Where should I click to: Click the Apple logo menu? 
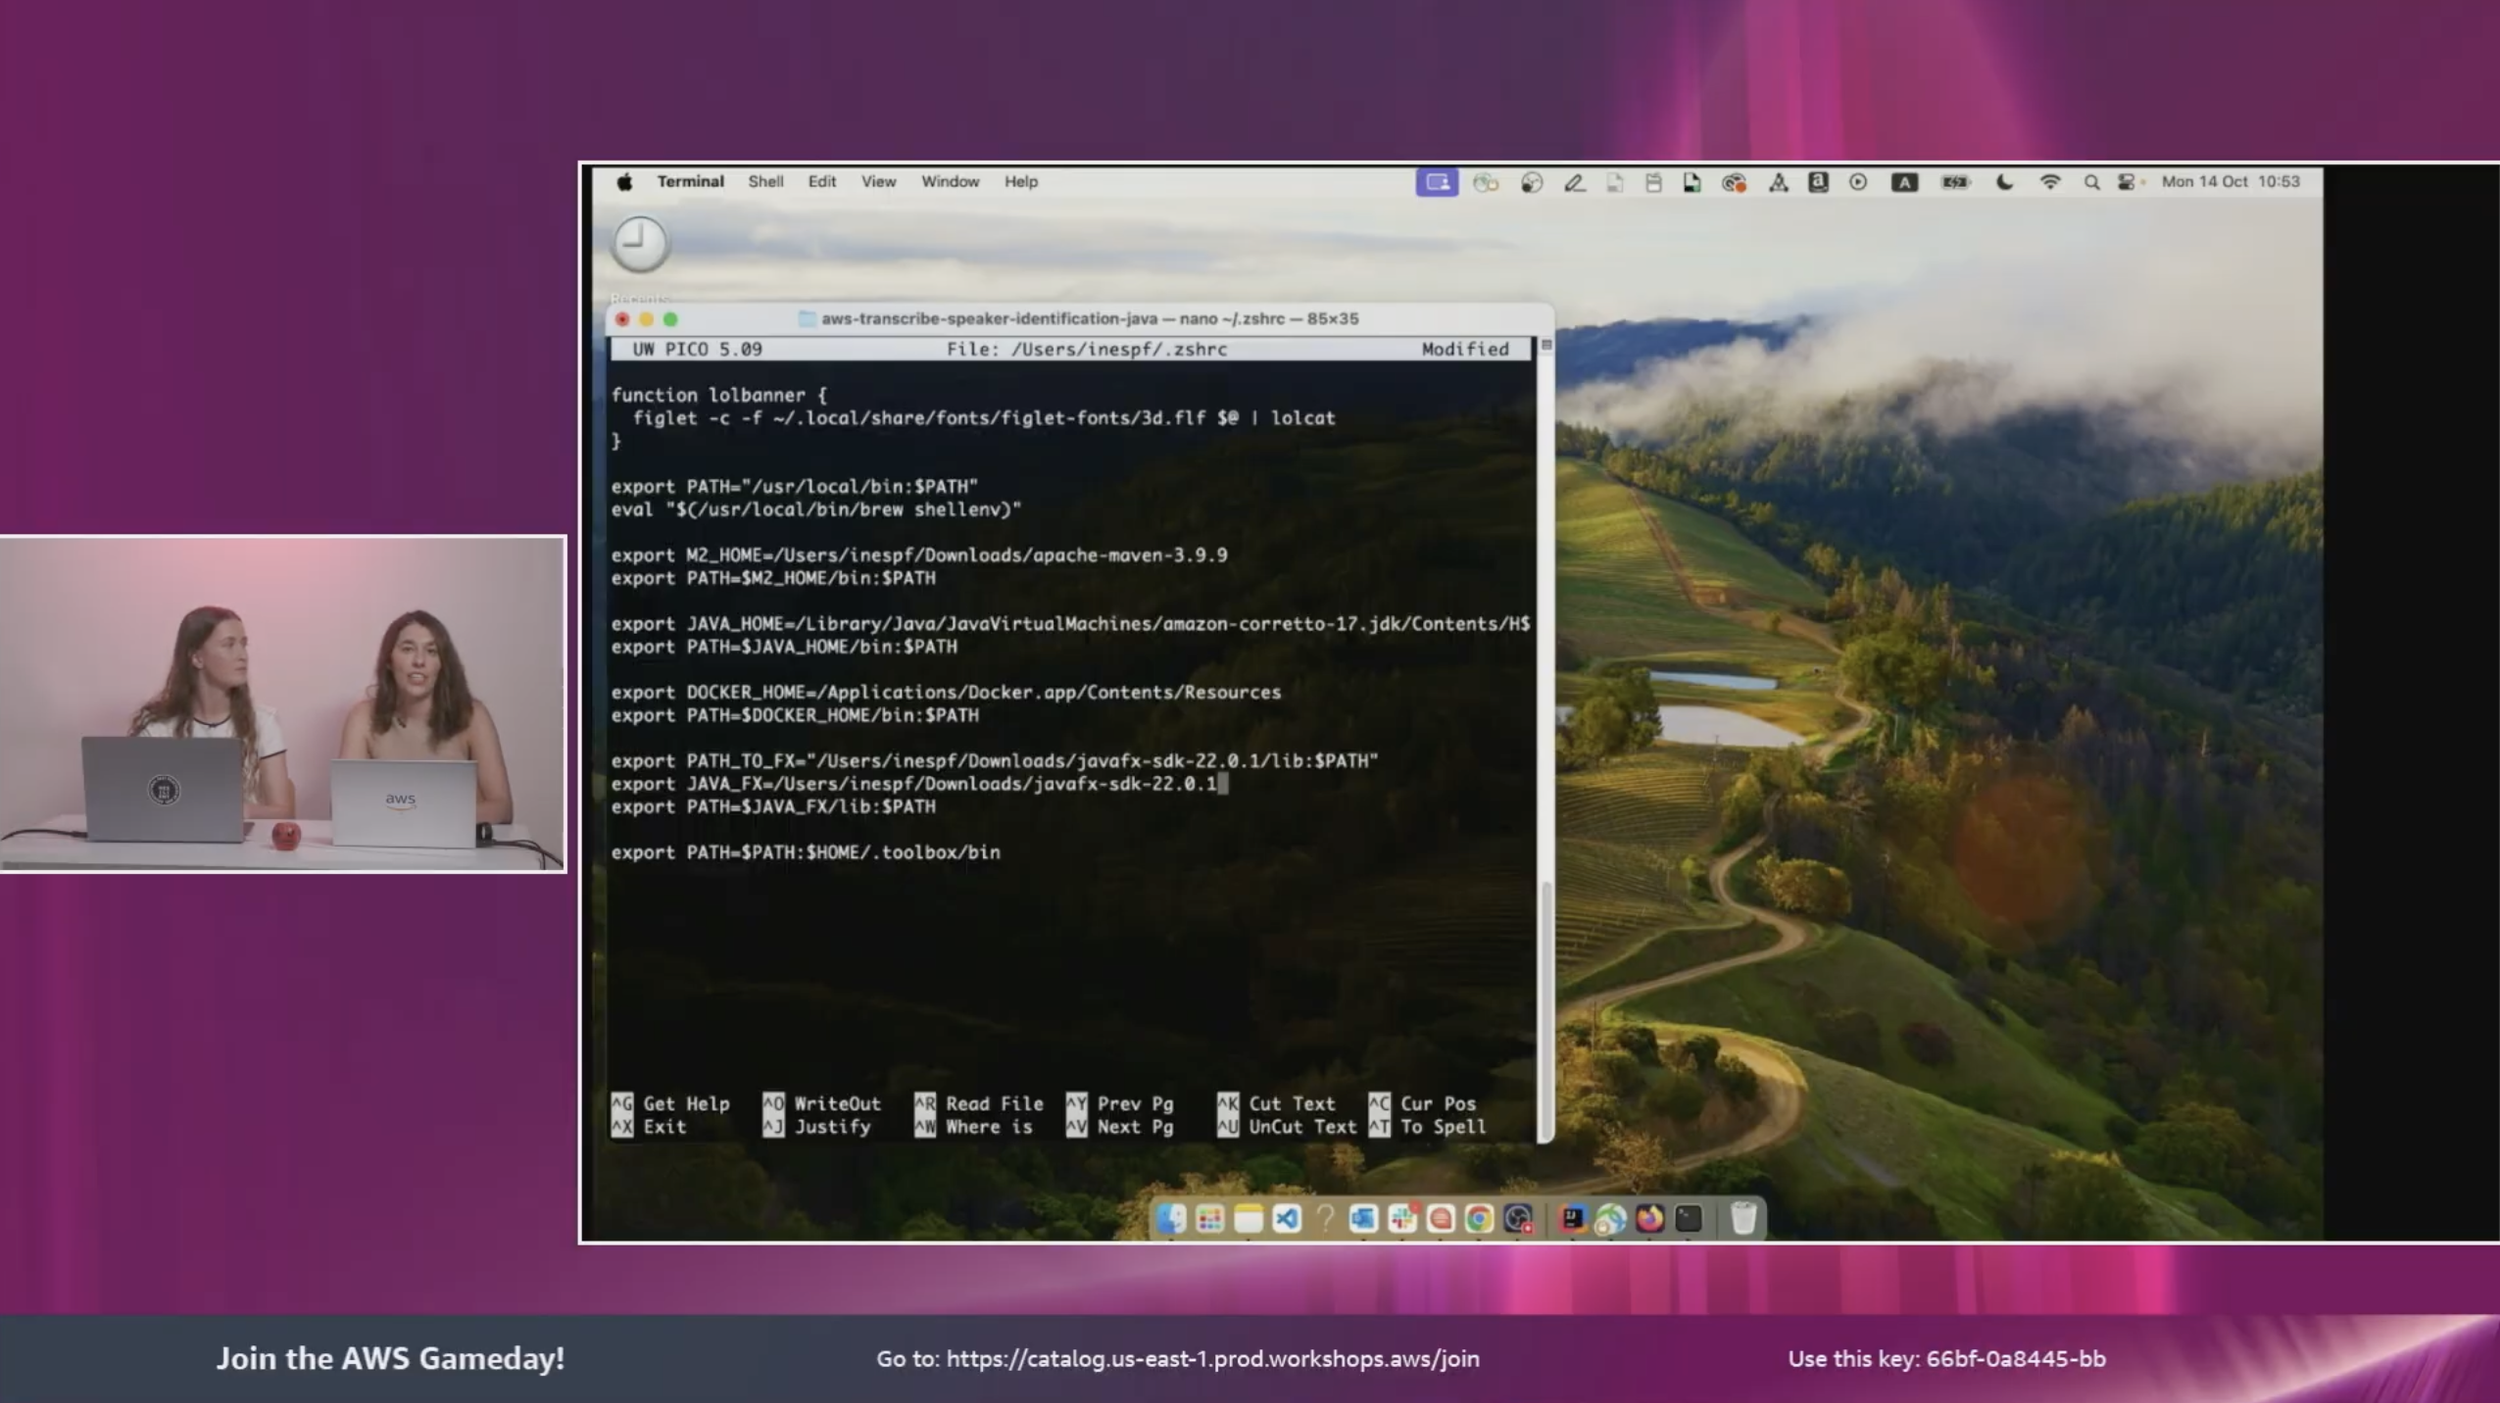click(x=624, y=182)
